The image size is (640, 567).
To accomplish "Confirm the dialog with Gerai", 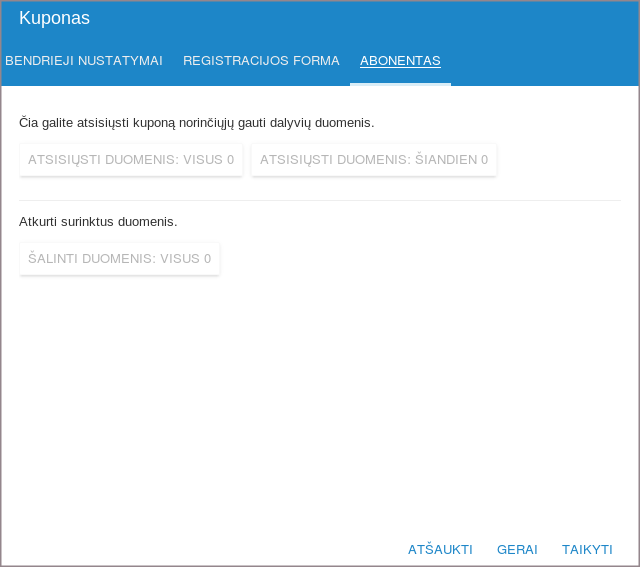I will (517, 549).
